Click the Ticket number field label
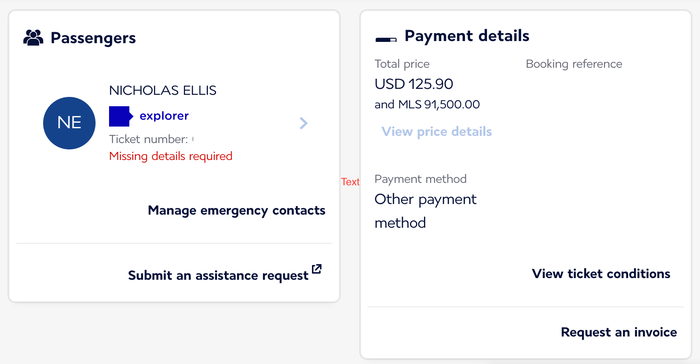 (x=148, y=139)
